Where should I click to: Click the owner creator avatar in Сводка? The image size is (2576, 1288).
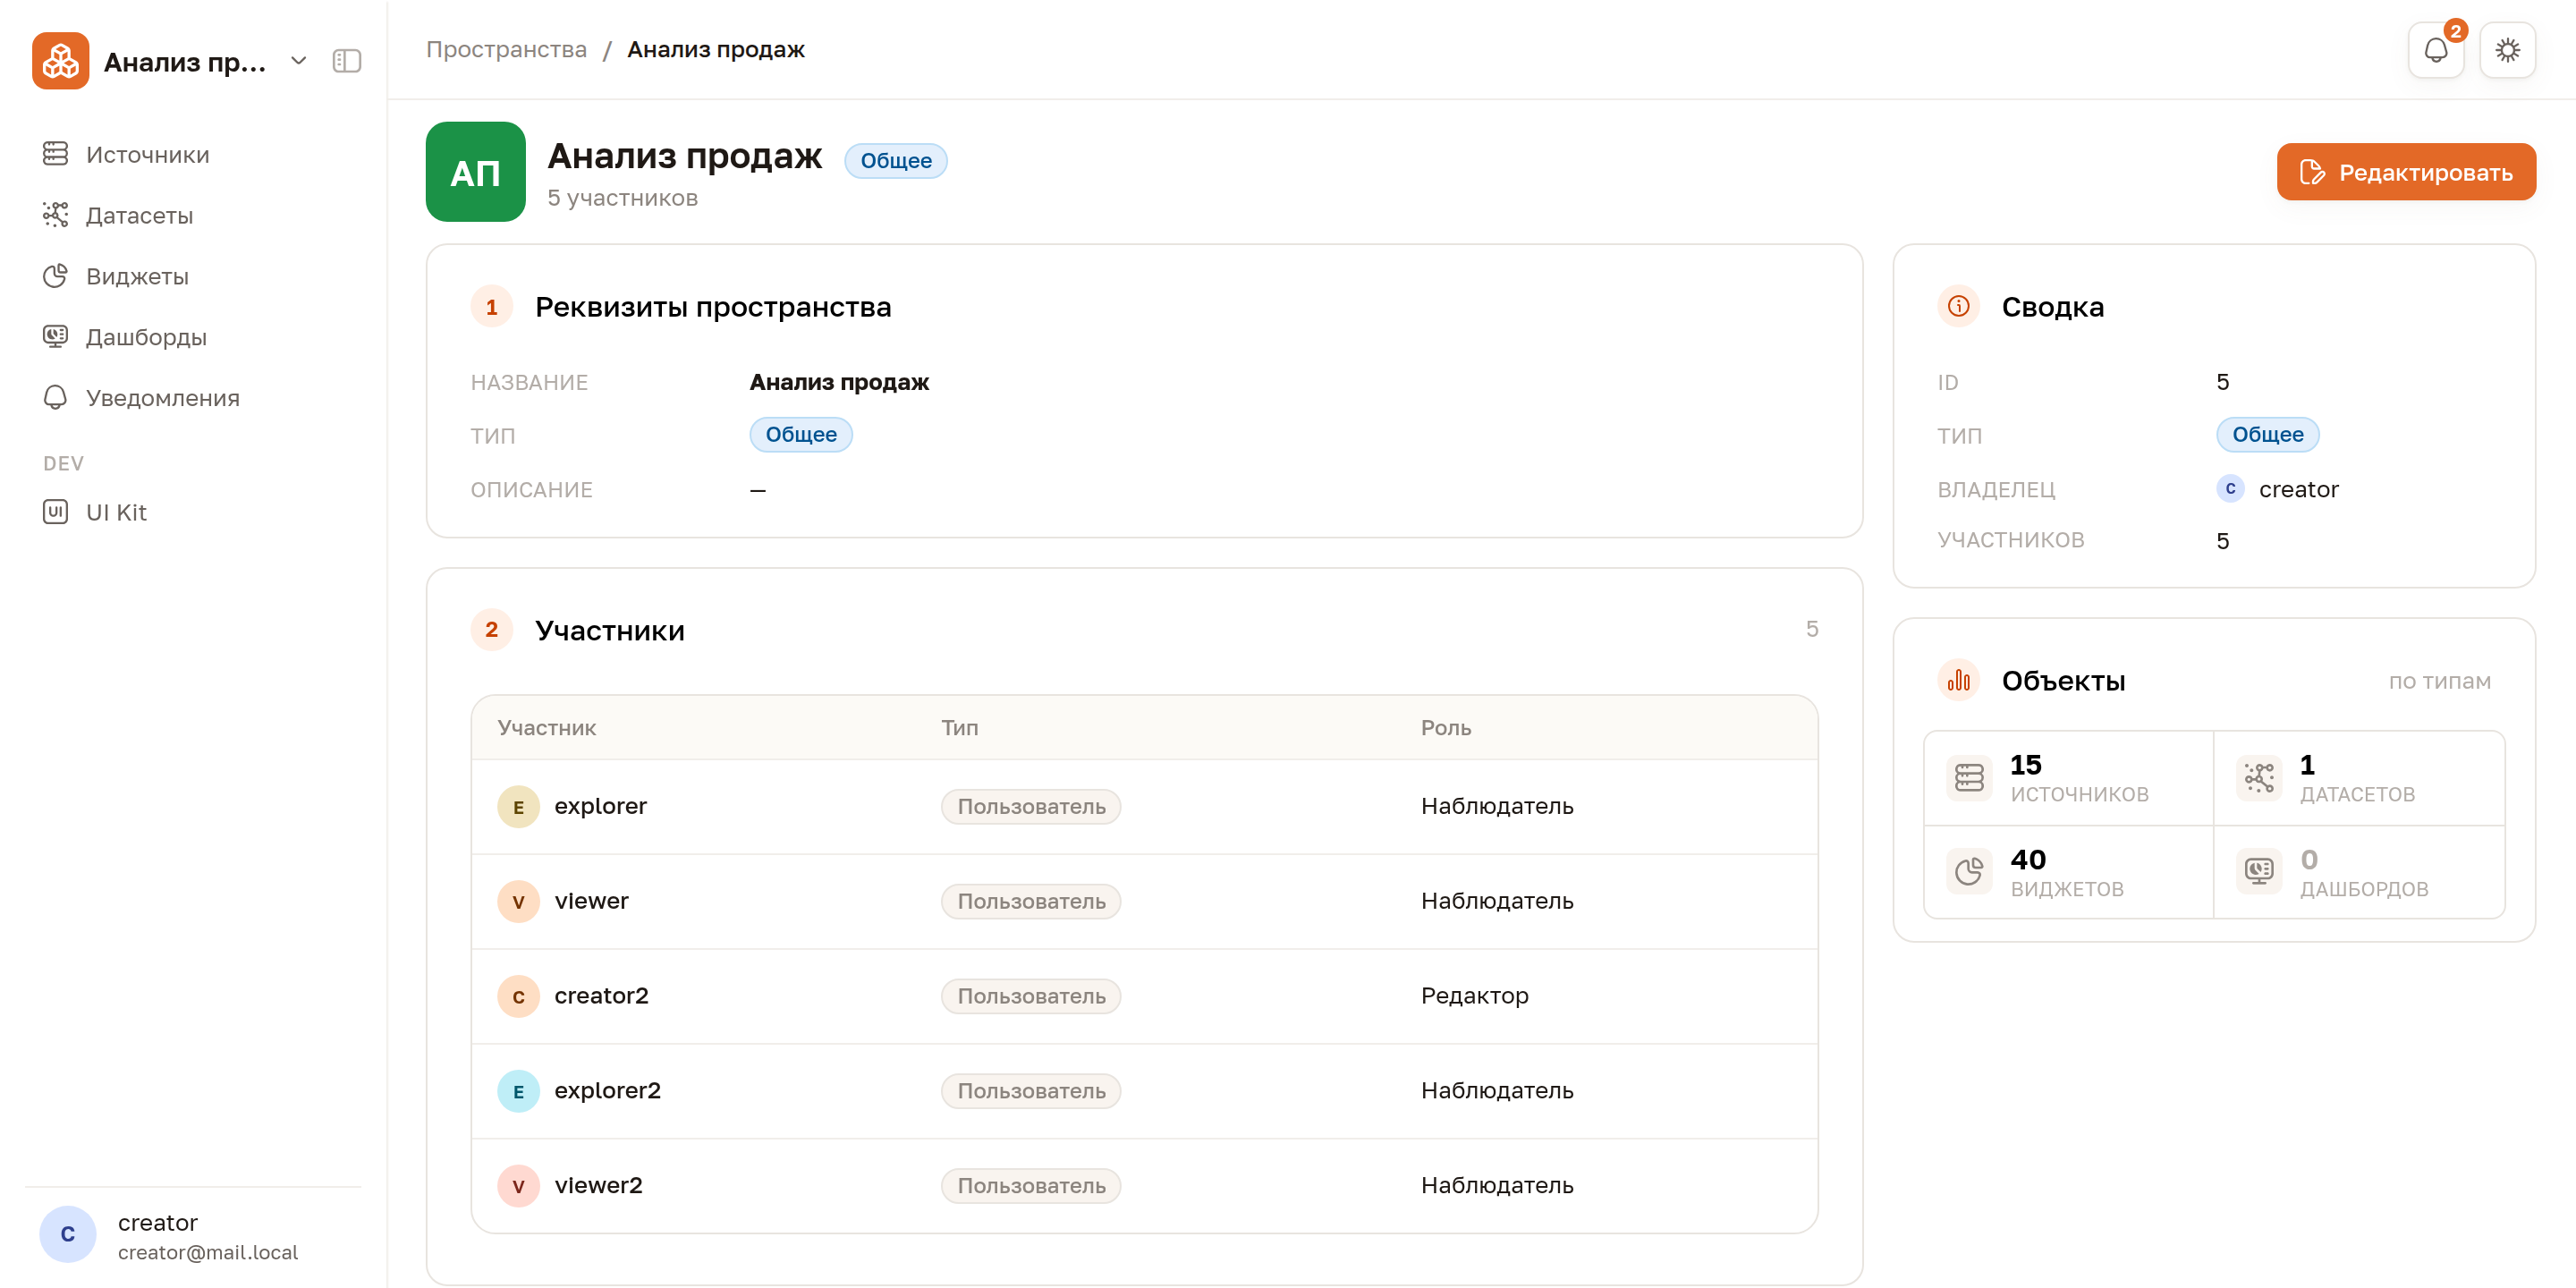point(2230,489)
